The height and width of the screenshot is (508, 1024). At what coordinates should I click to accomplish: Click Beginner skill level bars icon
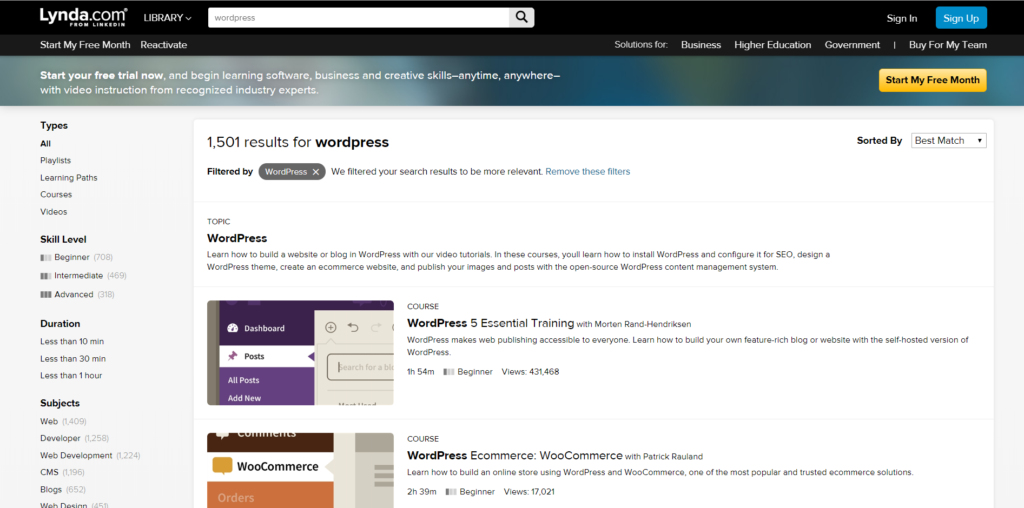click(45, 257)
